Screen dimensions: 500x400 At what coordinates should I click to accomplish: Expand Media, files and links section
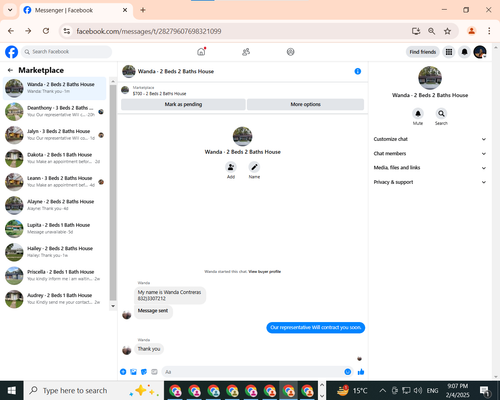[430, 168]
